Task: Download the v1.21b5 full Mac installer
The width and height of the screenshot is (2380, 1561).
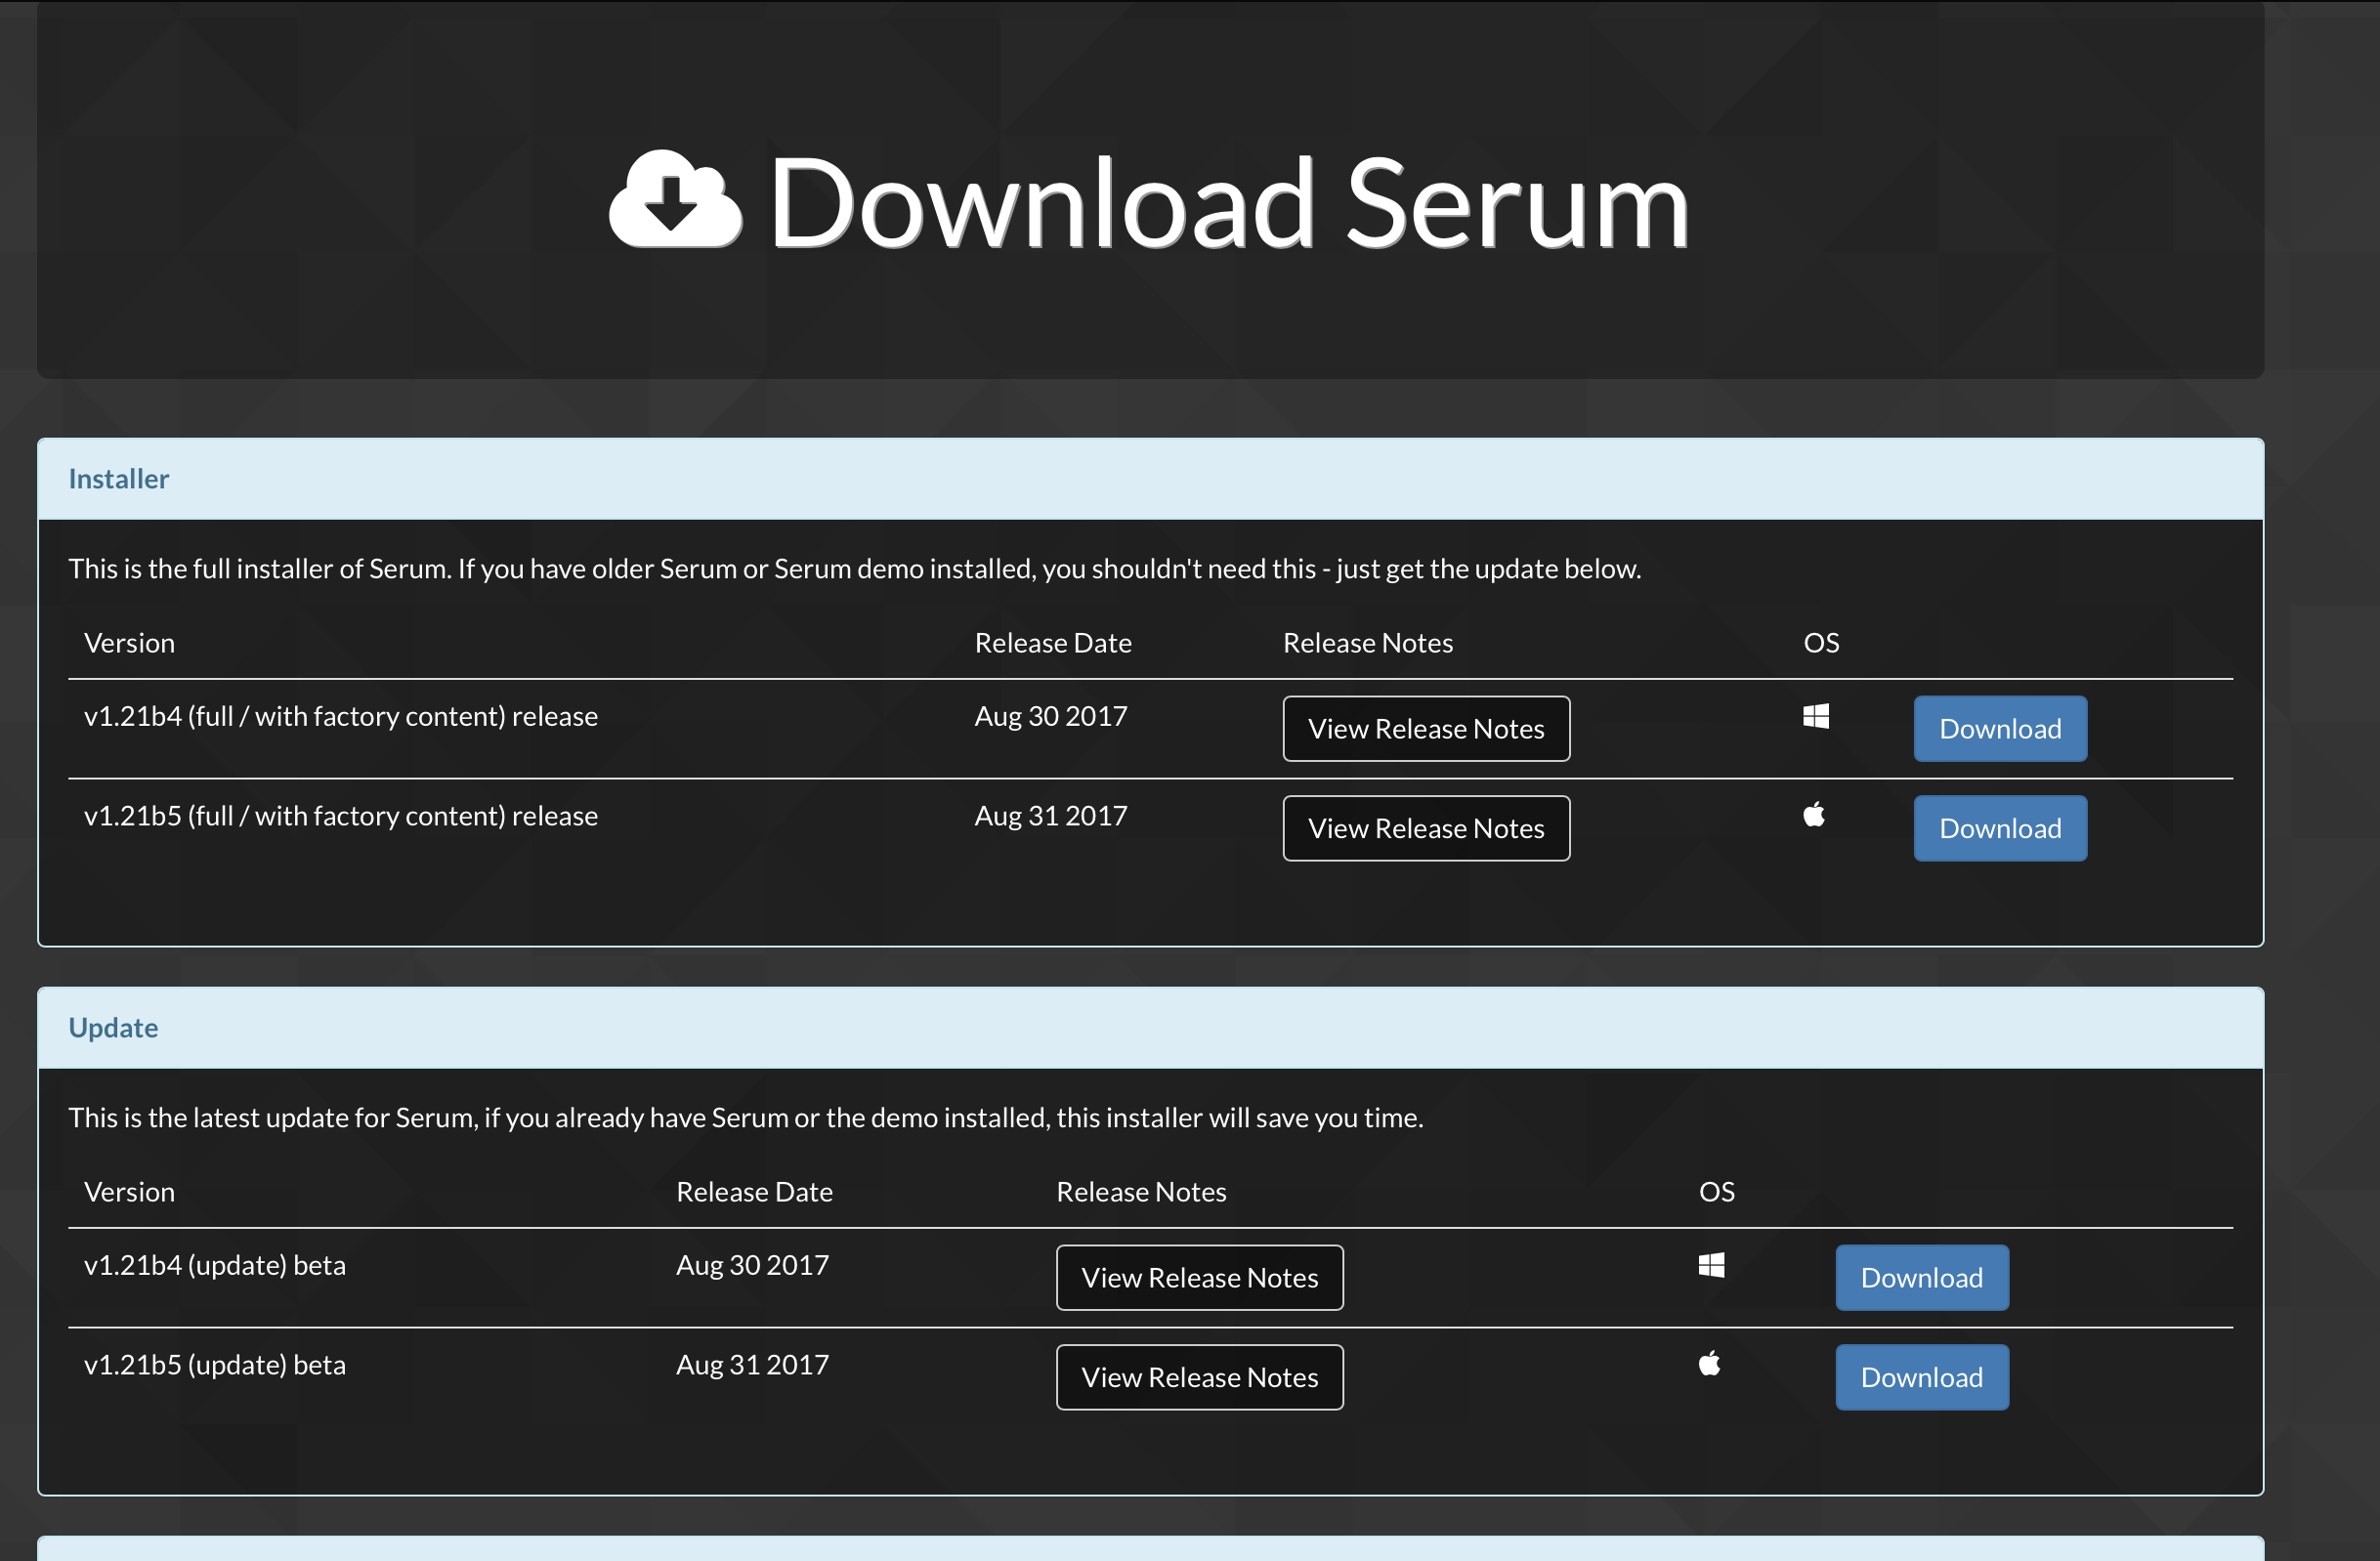Action: [x=2000, y=828]
